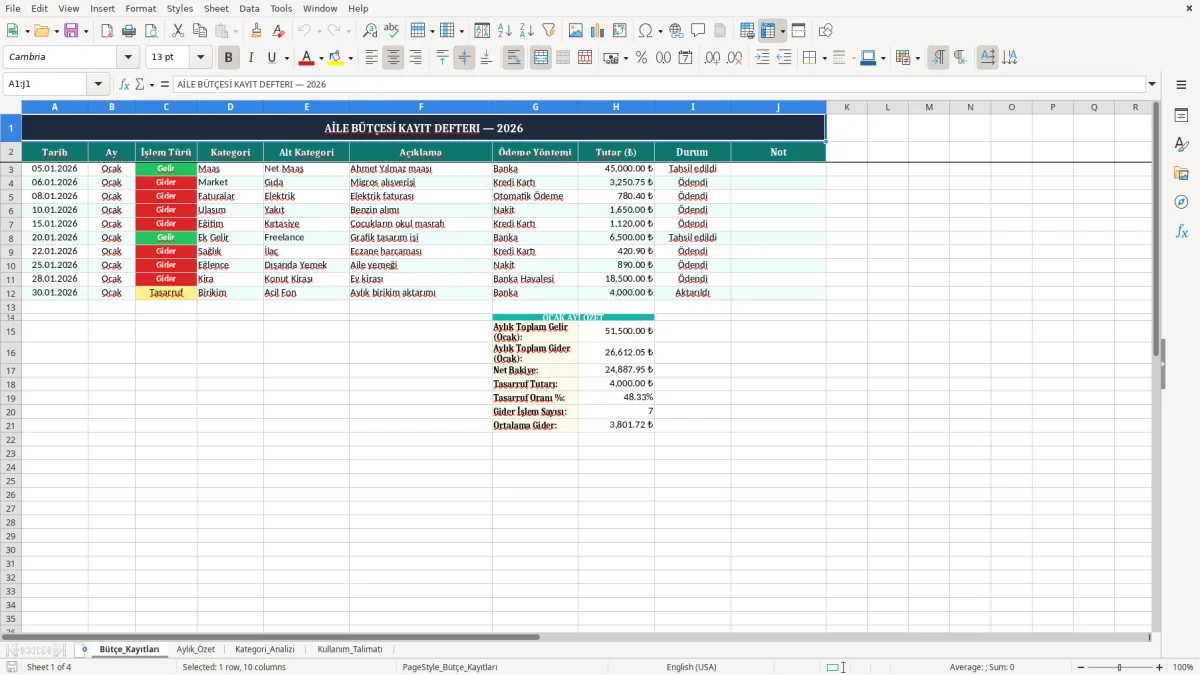
Task: Sort descending
Action: pyautogui.click(x=526, y=31)
